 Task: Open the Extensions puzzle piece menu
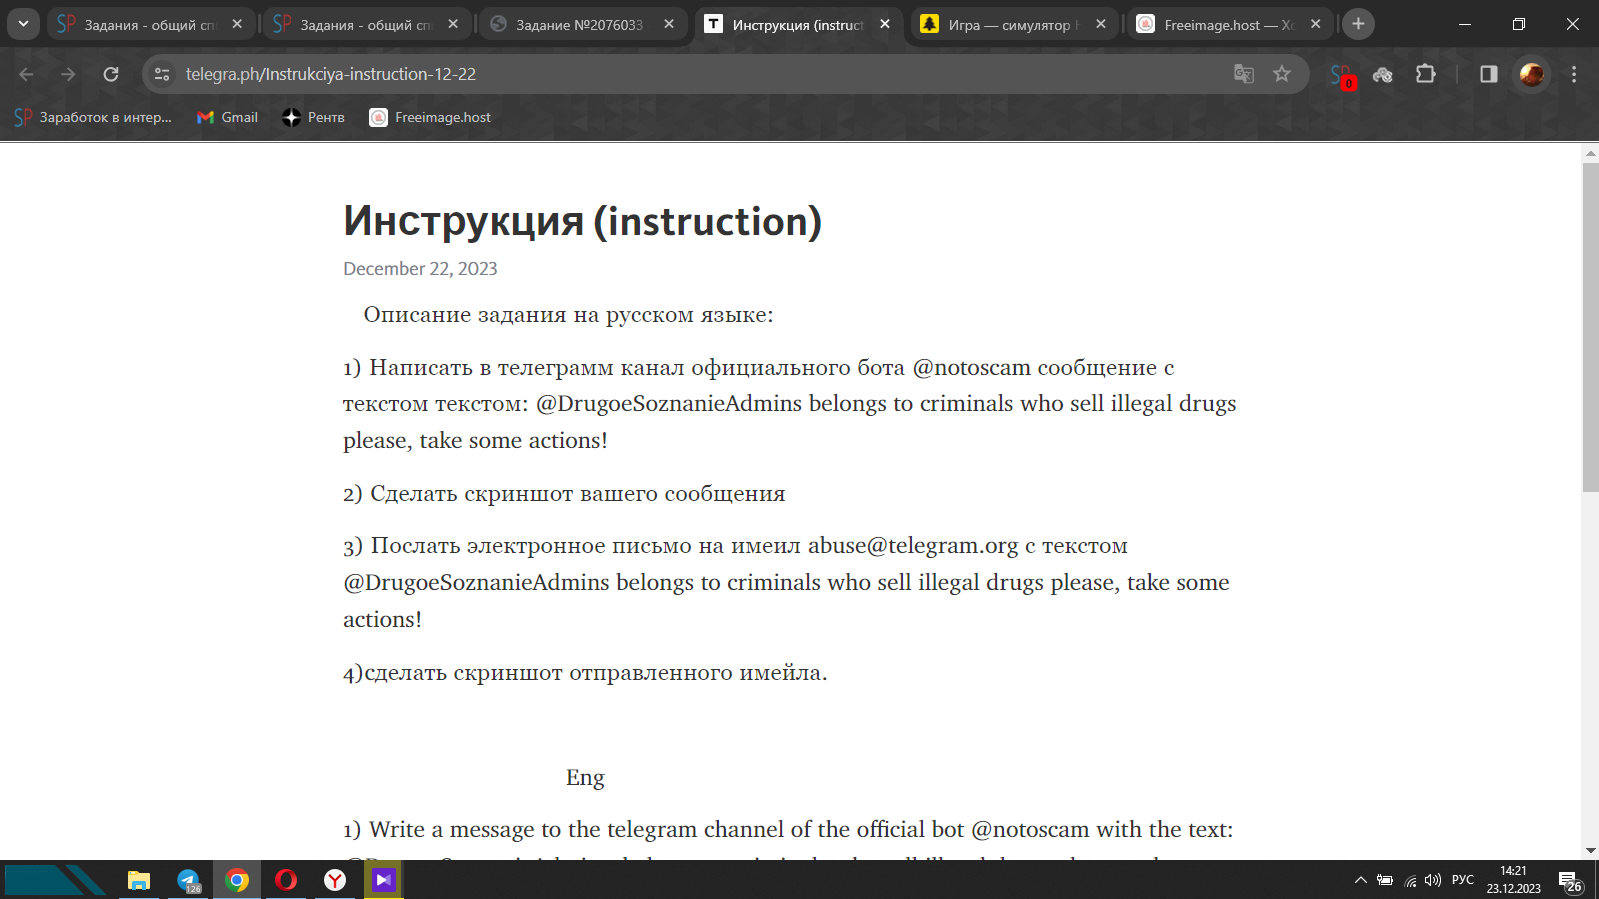pos(1426,74)
